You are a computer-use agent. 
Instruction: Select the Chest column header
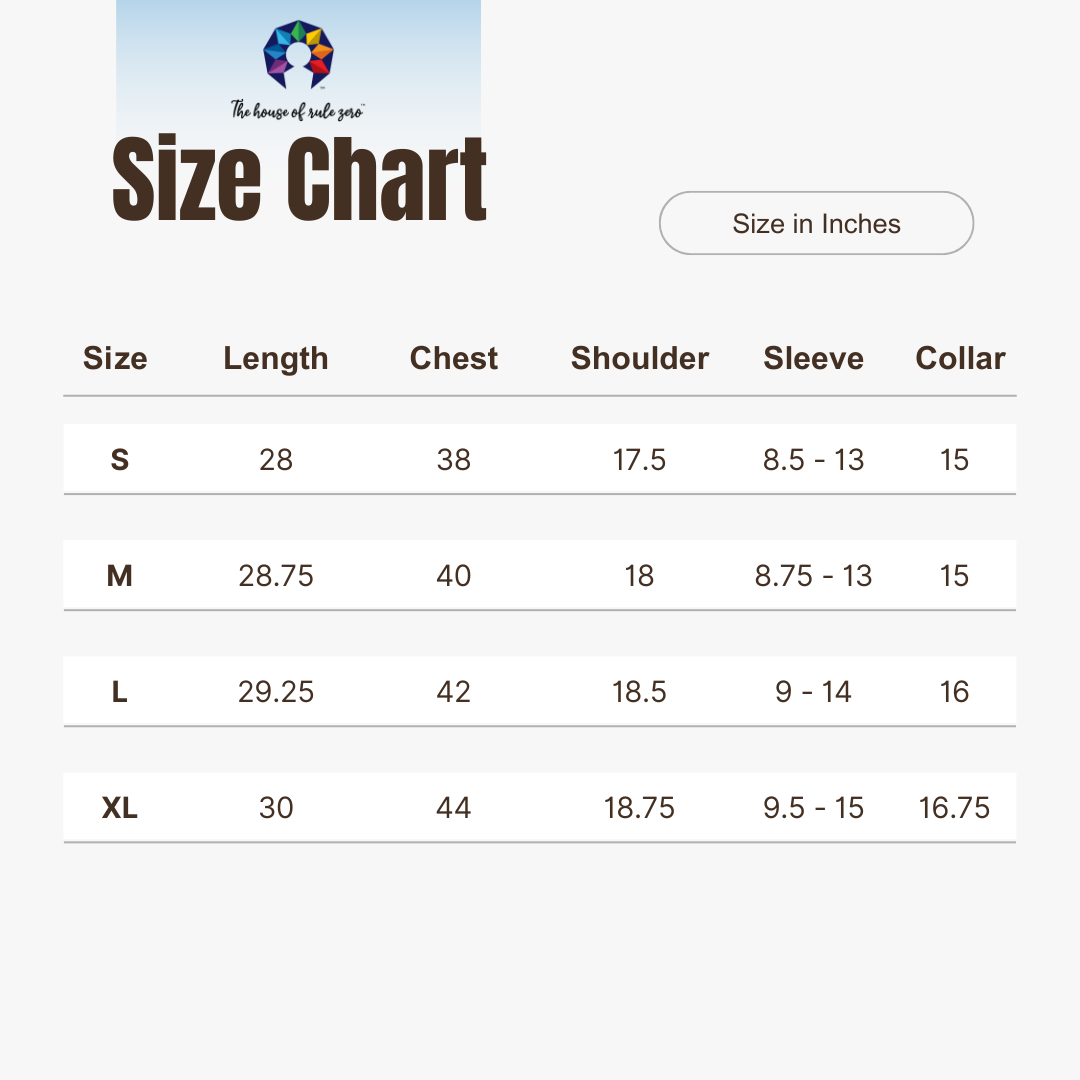453,358
